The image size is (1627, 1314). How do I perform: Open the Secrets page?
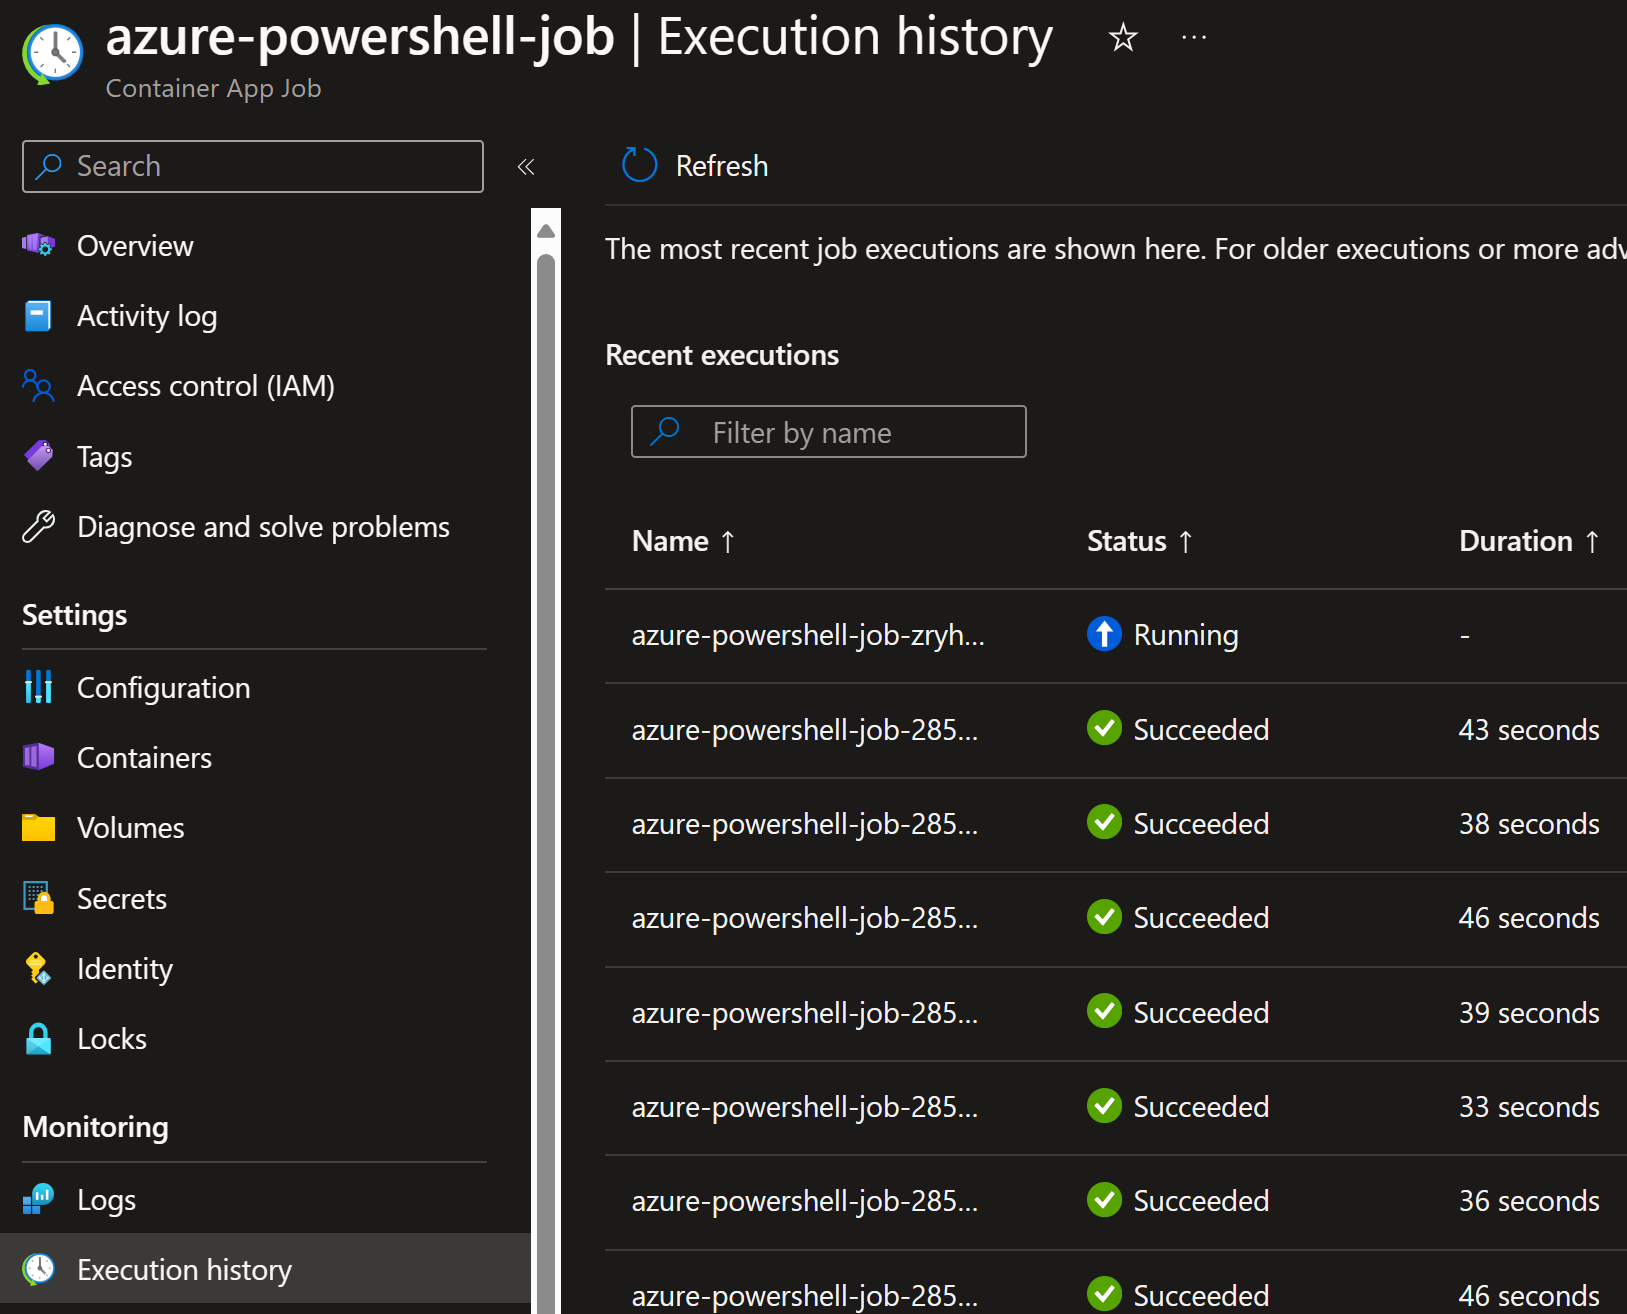pos(122,899)
